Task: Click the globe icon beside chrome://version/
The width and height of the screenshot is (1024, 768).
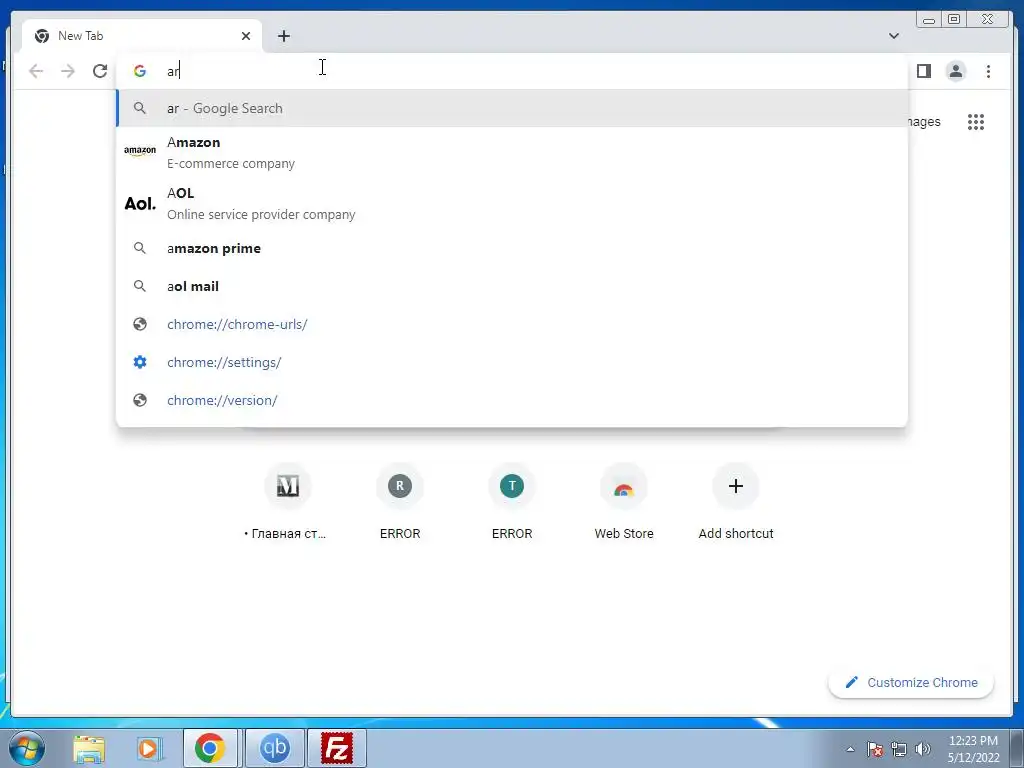Action: tap(140, 400)
